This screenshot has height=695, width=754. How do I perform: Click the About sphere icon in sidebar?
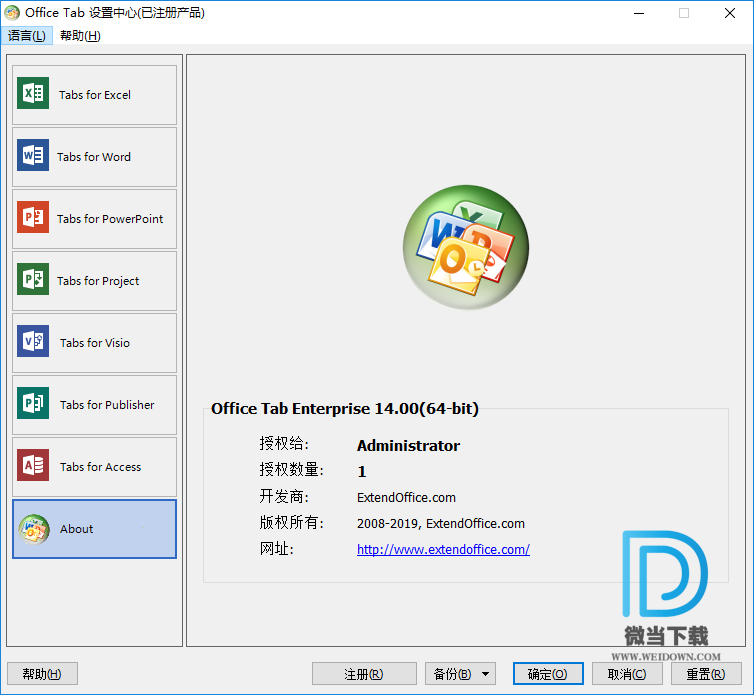point(34,530)
